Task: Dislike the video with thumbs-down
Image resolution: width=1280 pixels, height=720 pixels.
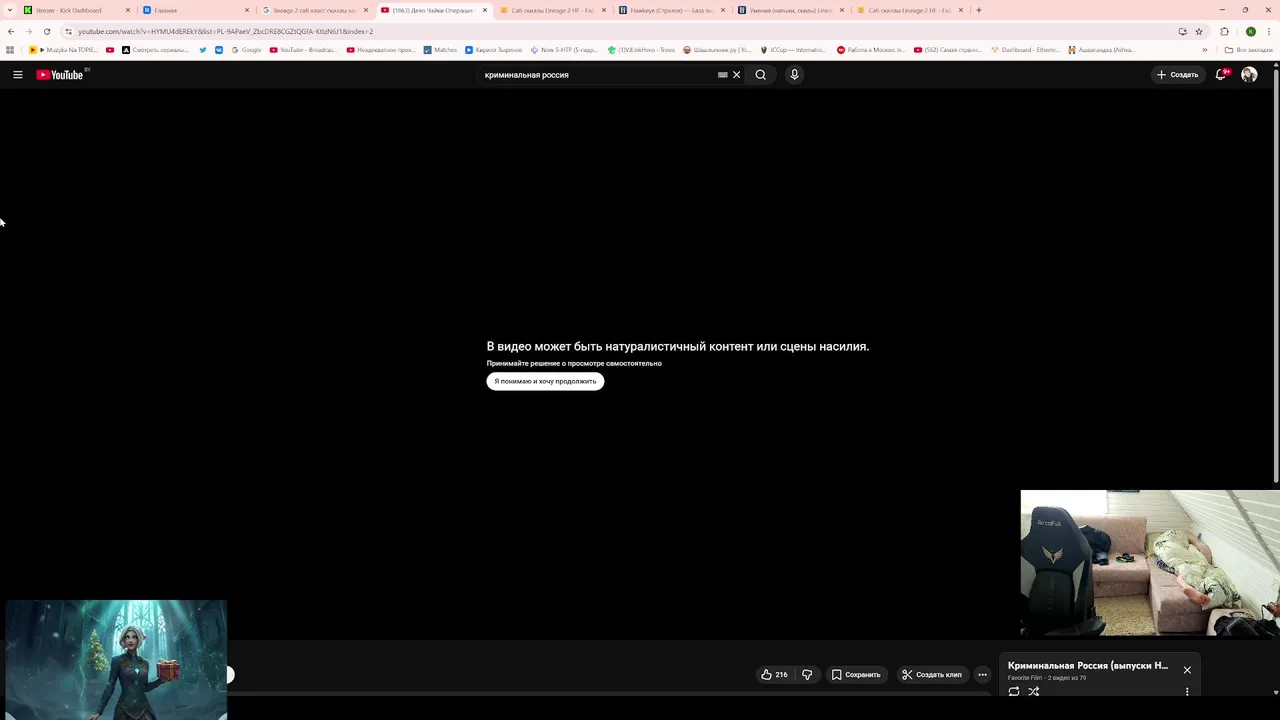Action: pos(807,675)
